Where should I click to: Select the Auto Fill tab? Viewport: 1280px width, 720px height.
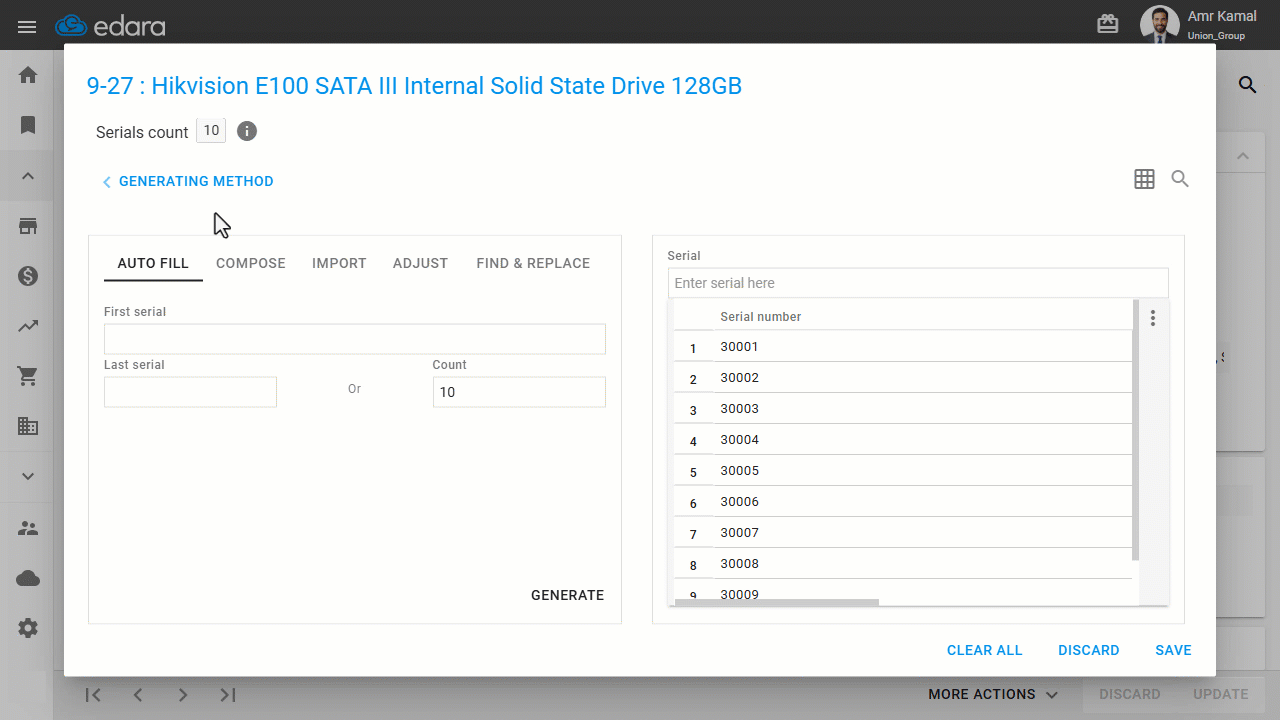tap(153, 263)
